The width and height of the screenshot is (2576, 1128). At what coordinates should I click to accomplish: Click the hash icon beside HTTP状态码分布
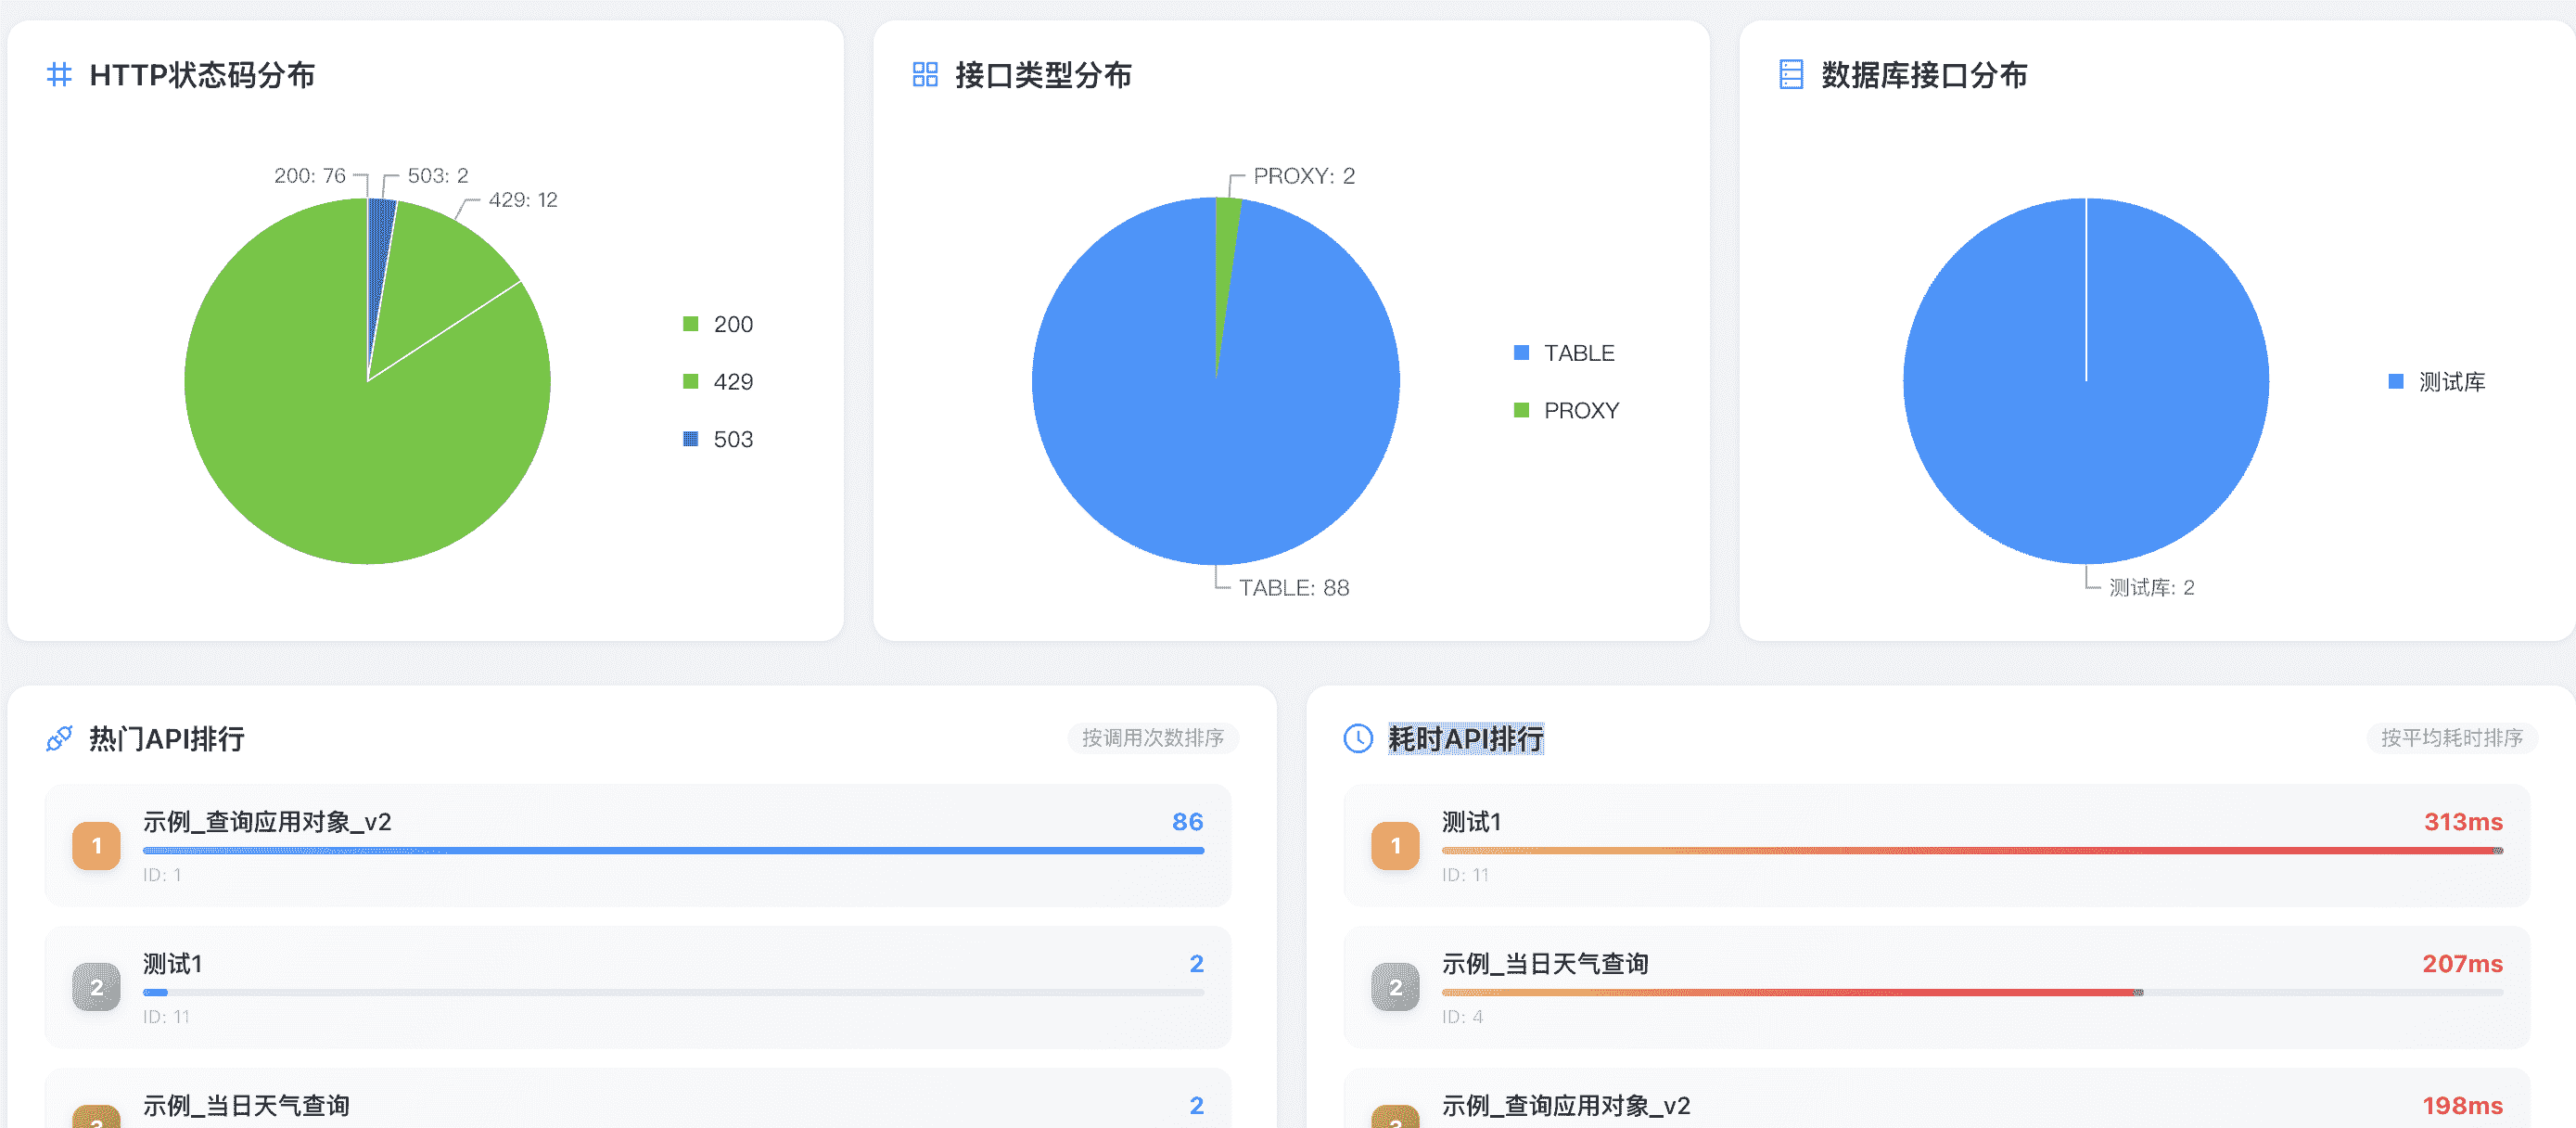(59, 74)
